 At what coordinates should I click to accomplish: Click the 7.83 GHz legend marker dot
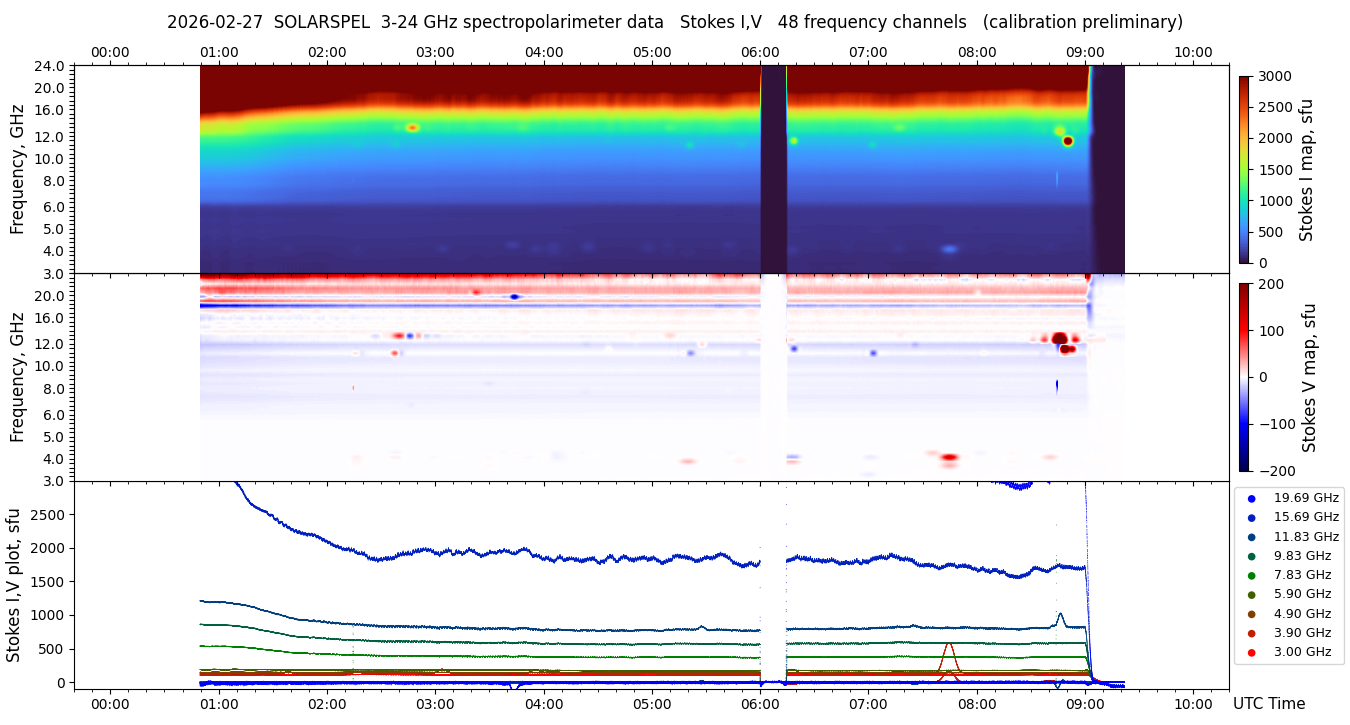[x=1251, y=575]
